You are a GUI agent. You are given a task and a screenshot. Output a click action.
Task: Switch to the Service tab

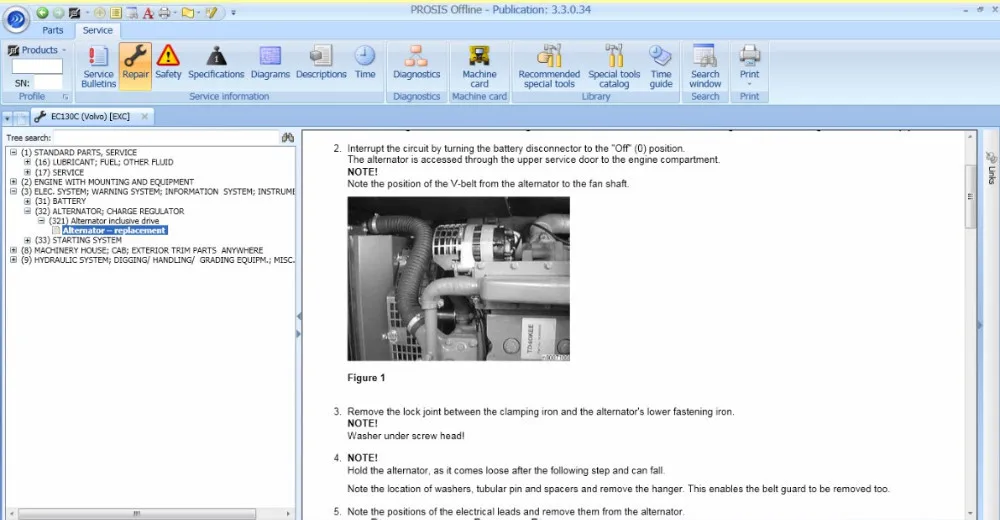click(x=98, y=31)
